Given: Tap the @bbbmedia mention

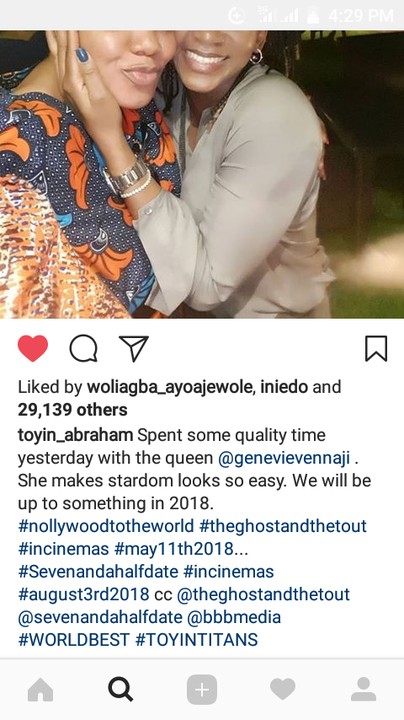Looking at the screenshot, I should [234, 617].
